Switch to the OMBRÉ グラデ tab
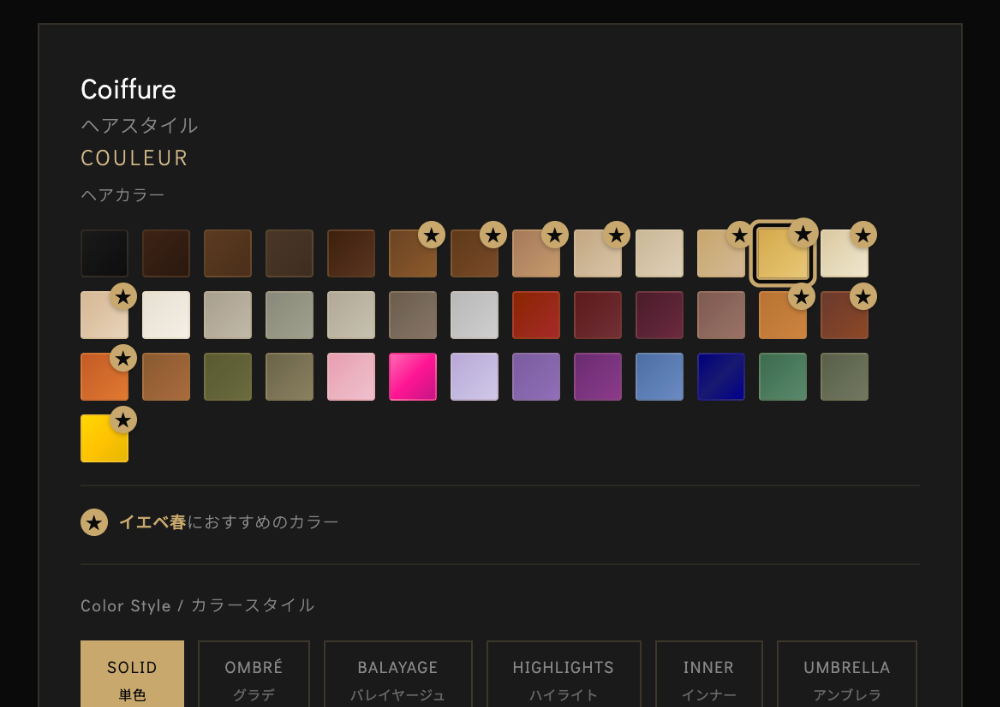 pos(253,674)
